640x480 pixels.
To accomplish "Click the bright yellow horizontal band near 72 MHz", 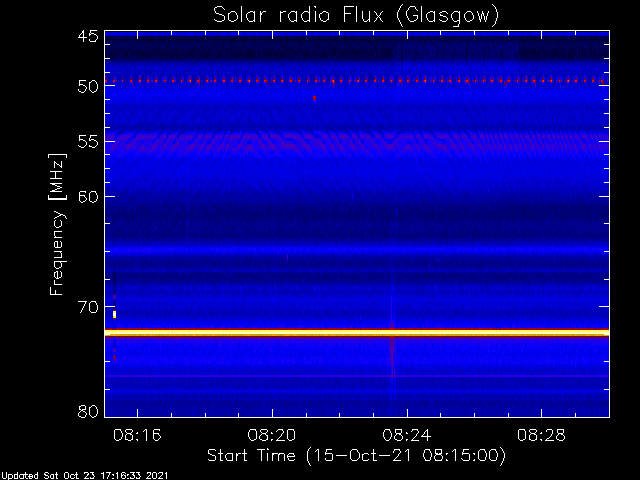I will click(x=357, y=333).
